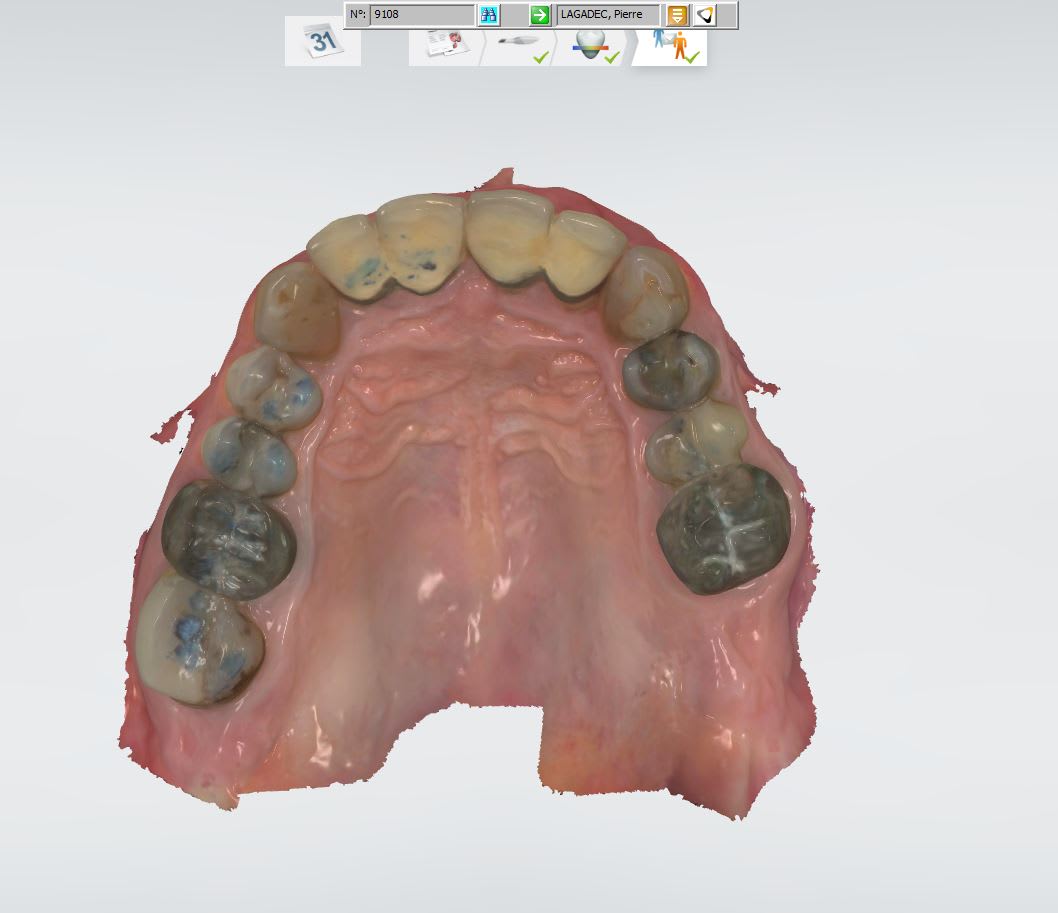Select the large dark molar on image's left side
Viewport: 1058px width, 913px height.
tap(228, 538)
